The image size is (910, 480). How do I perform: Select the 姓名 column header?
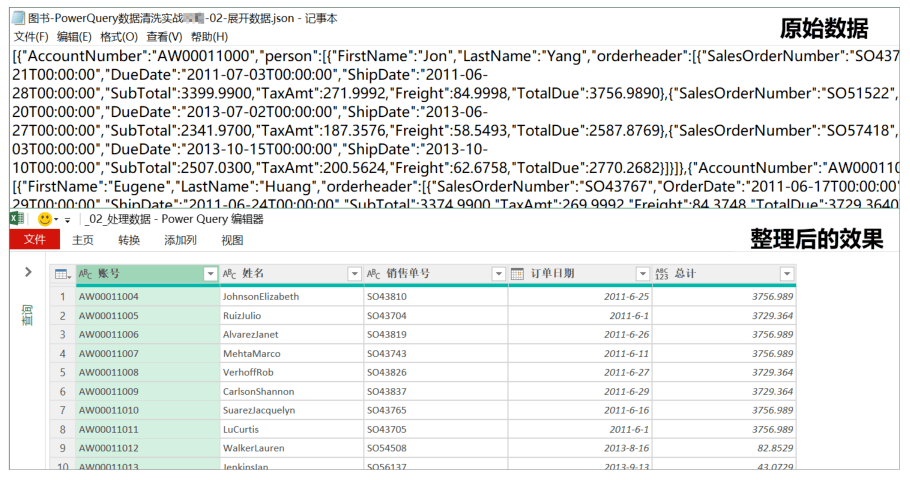tap(291, 274)
